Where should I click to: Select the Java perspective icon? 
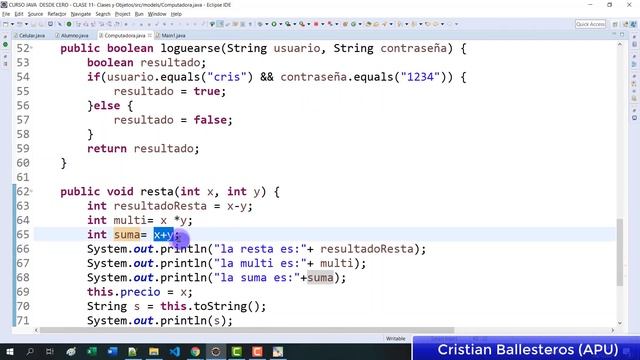pyautogui.click(x=633, y=24)
